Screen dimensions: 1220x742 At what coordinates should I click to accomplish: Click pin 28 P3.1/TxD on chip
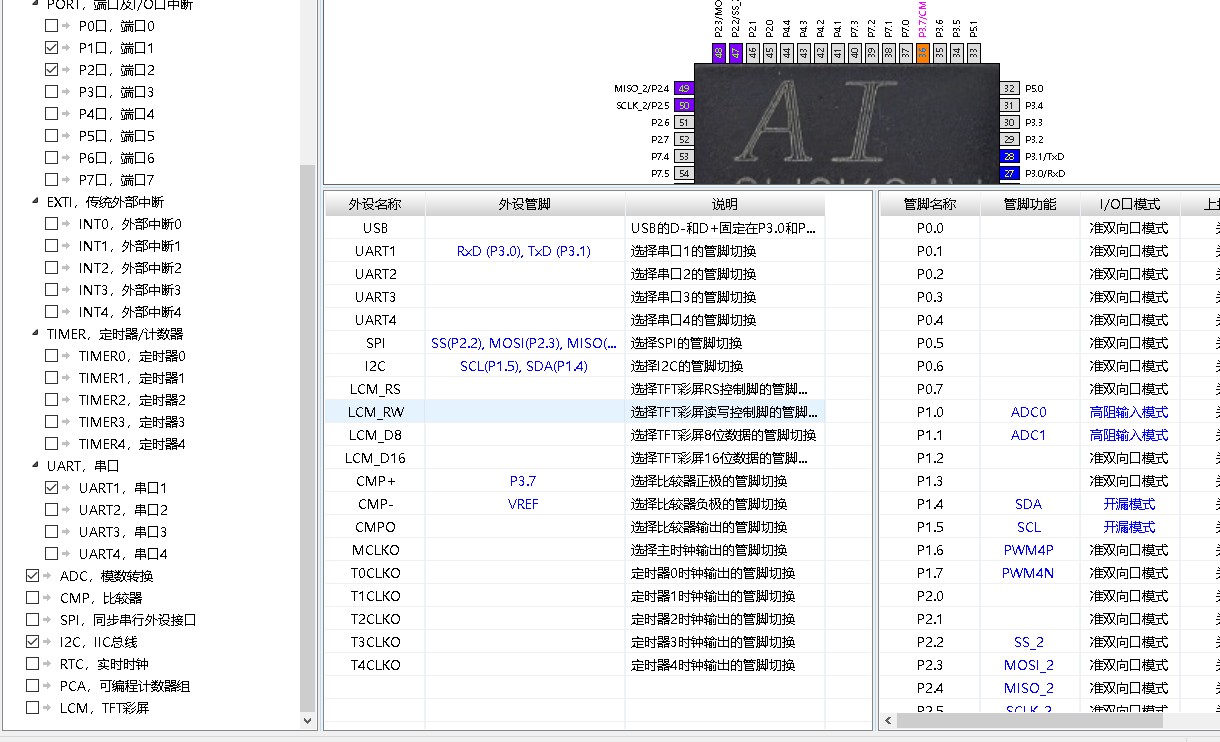1010,156
